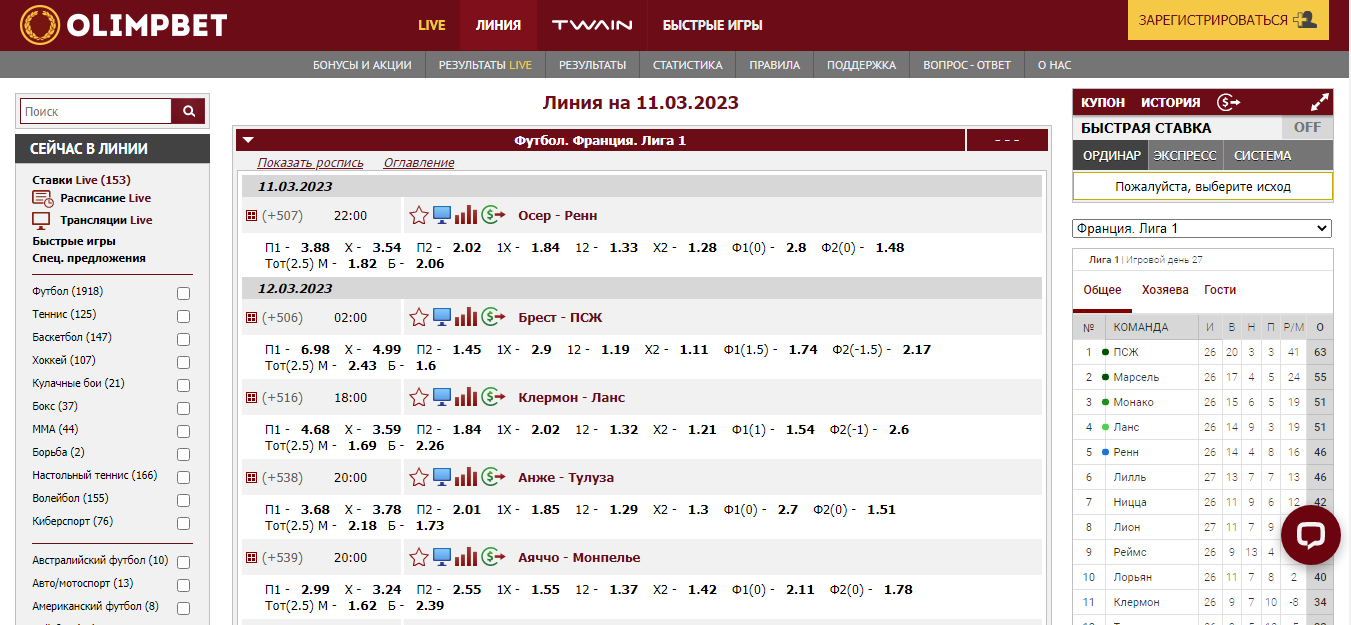Star the Клермон - Ланс match
1351x625 pixels.
(419, 397)
